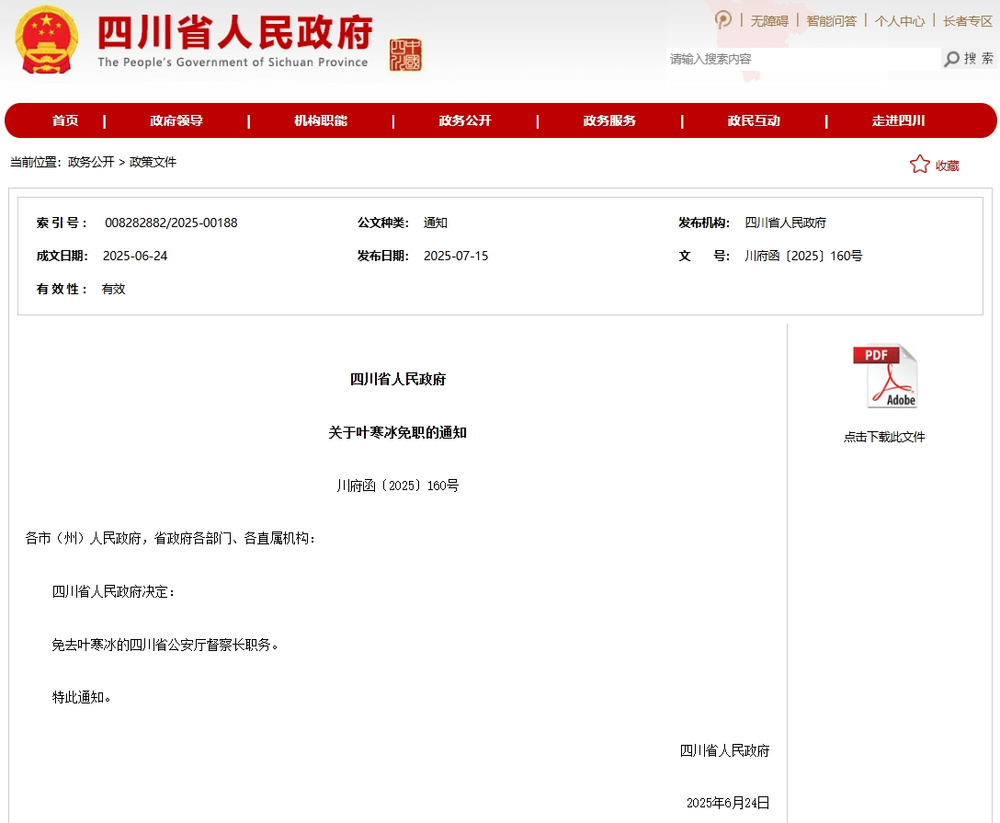This screenshot has height=823, width=1000.
Task: Open 政民互动 menu item
Action: tap(754, 121)
